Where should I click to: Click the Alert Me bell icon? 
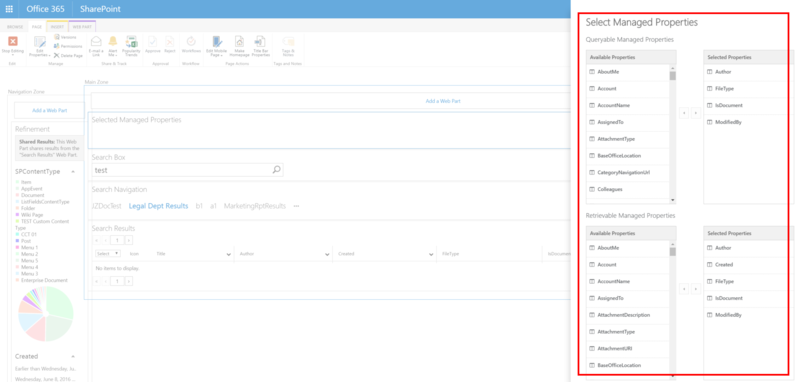click(x=113, y=41)
